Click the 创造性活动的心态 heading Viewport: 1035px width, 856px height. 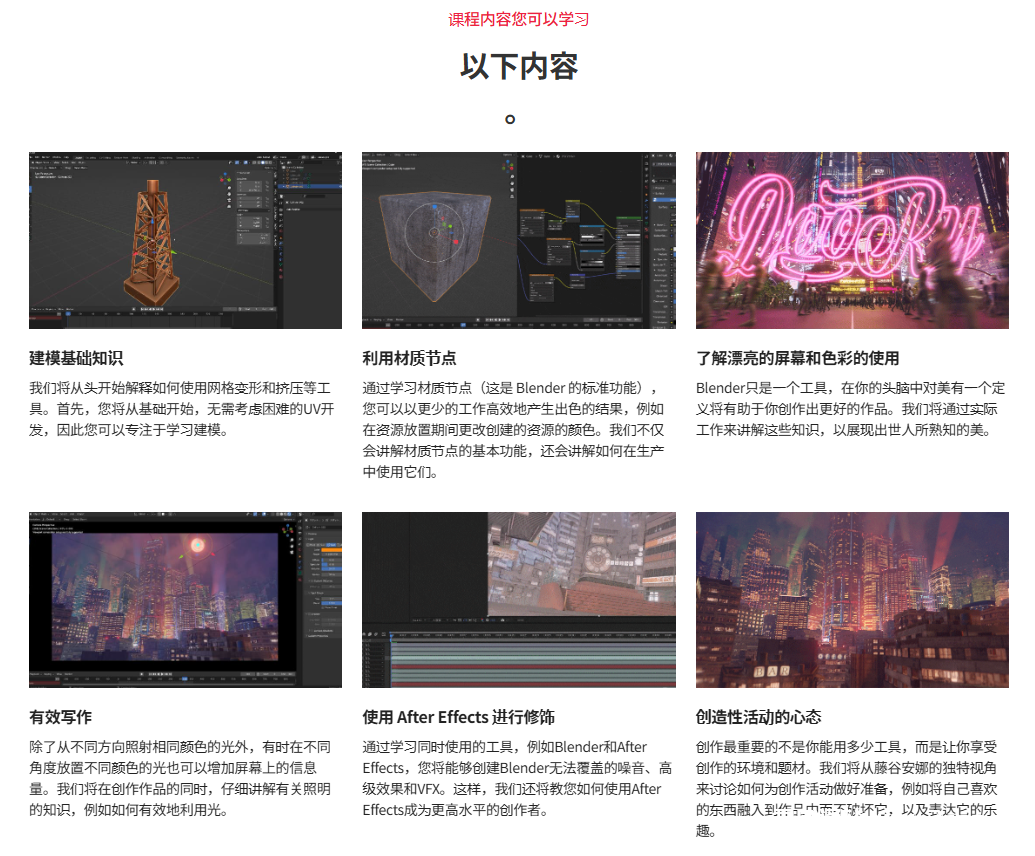pos(758,717)
